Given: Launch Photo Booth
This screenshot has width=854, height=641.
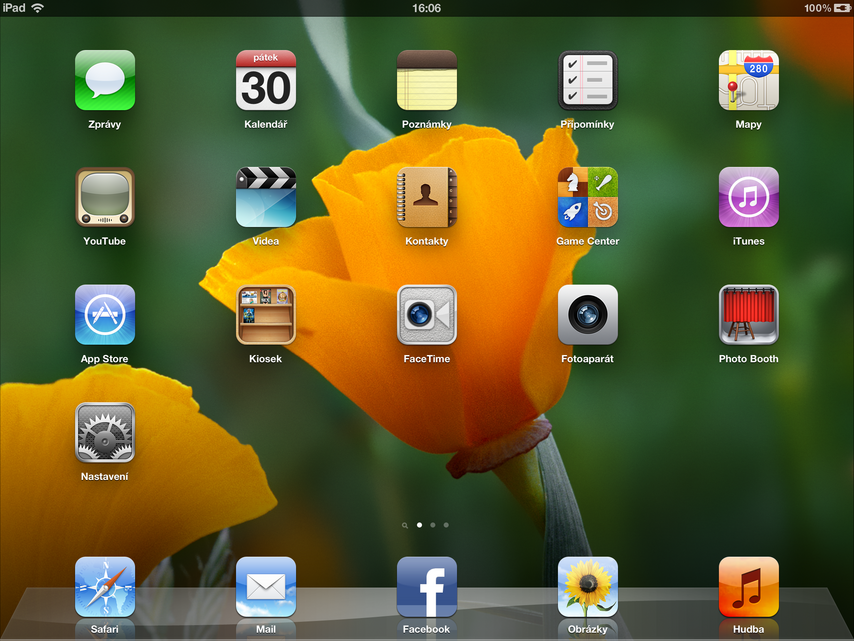Looking at the screenshot, I should tap(748, 315).
